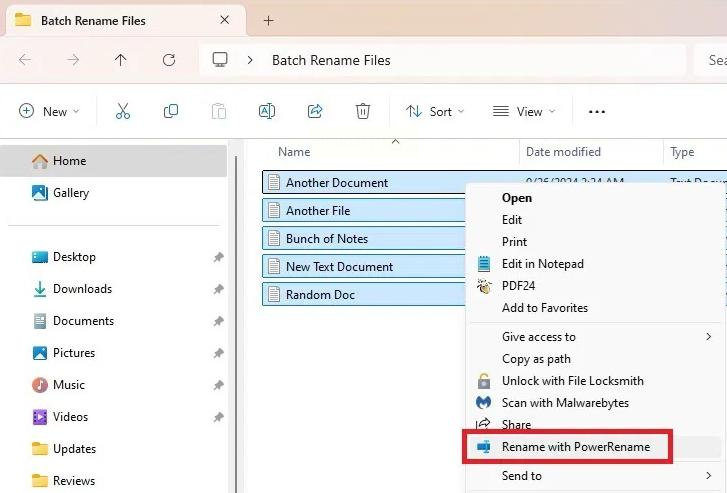This screenshot has width=727, height=493.
Task: Sort by the Date modified column header
Action: (x=563, y=152)
